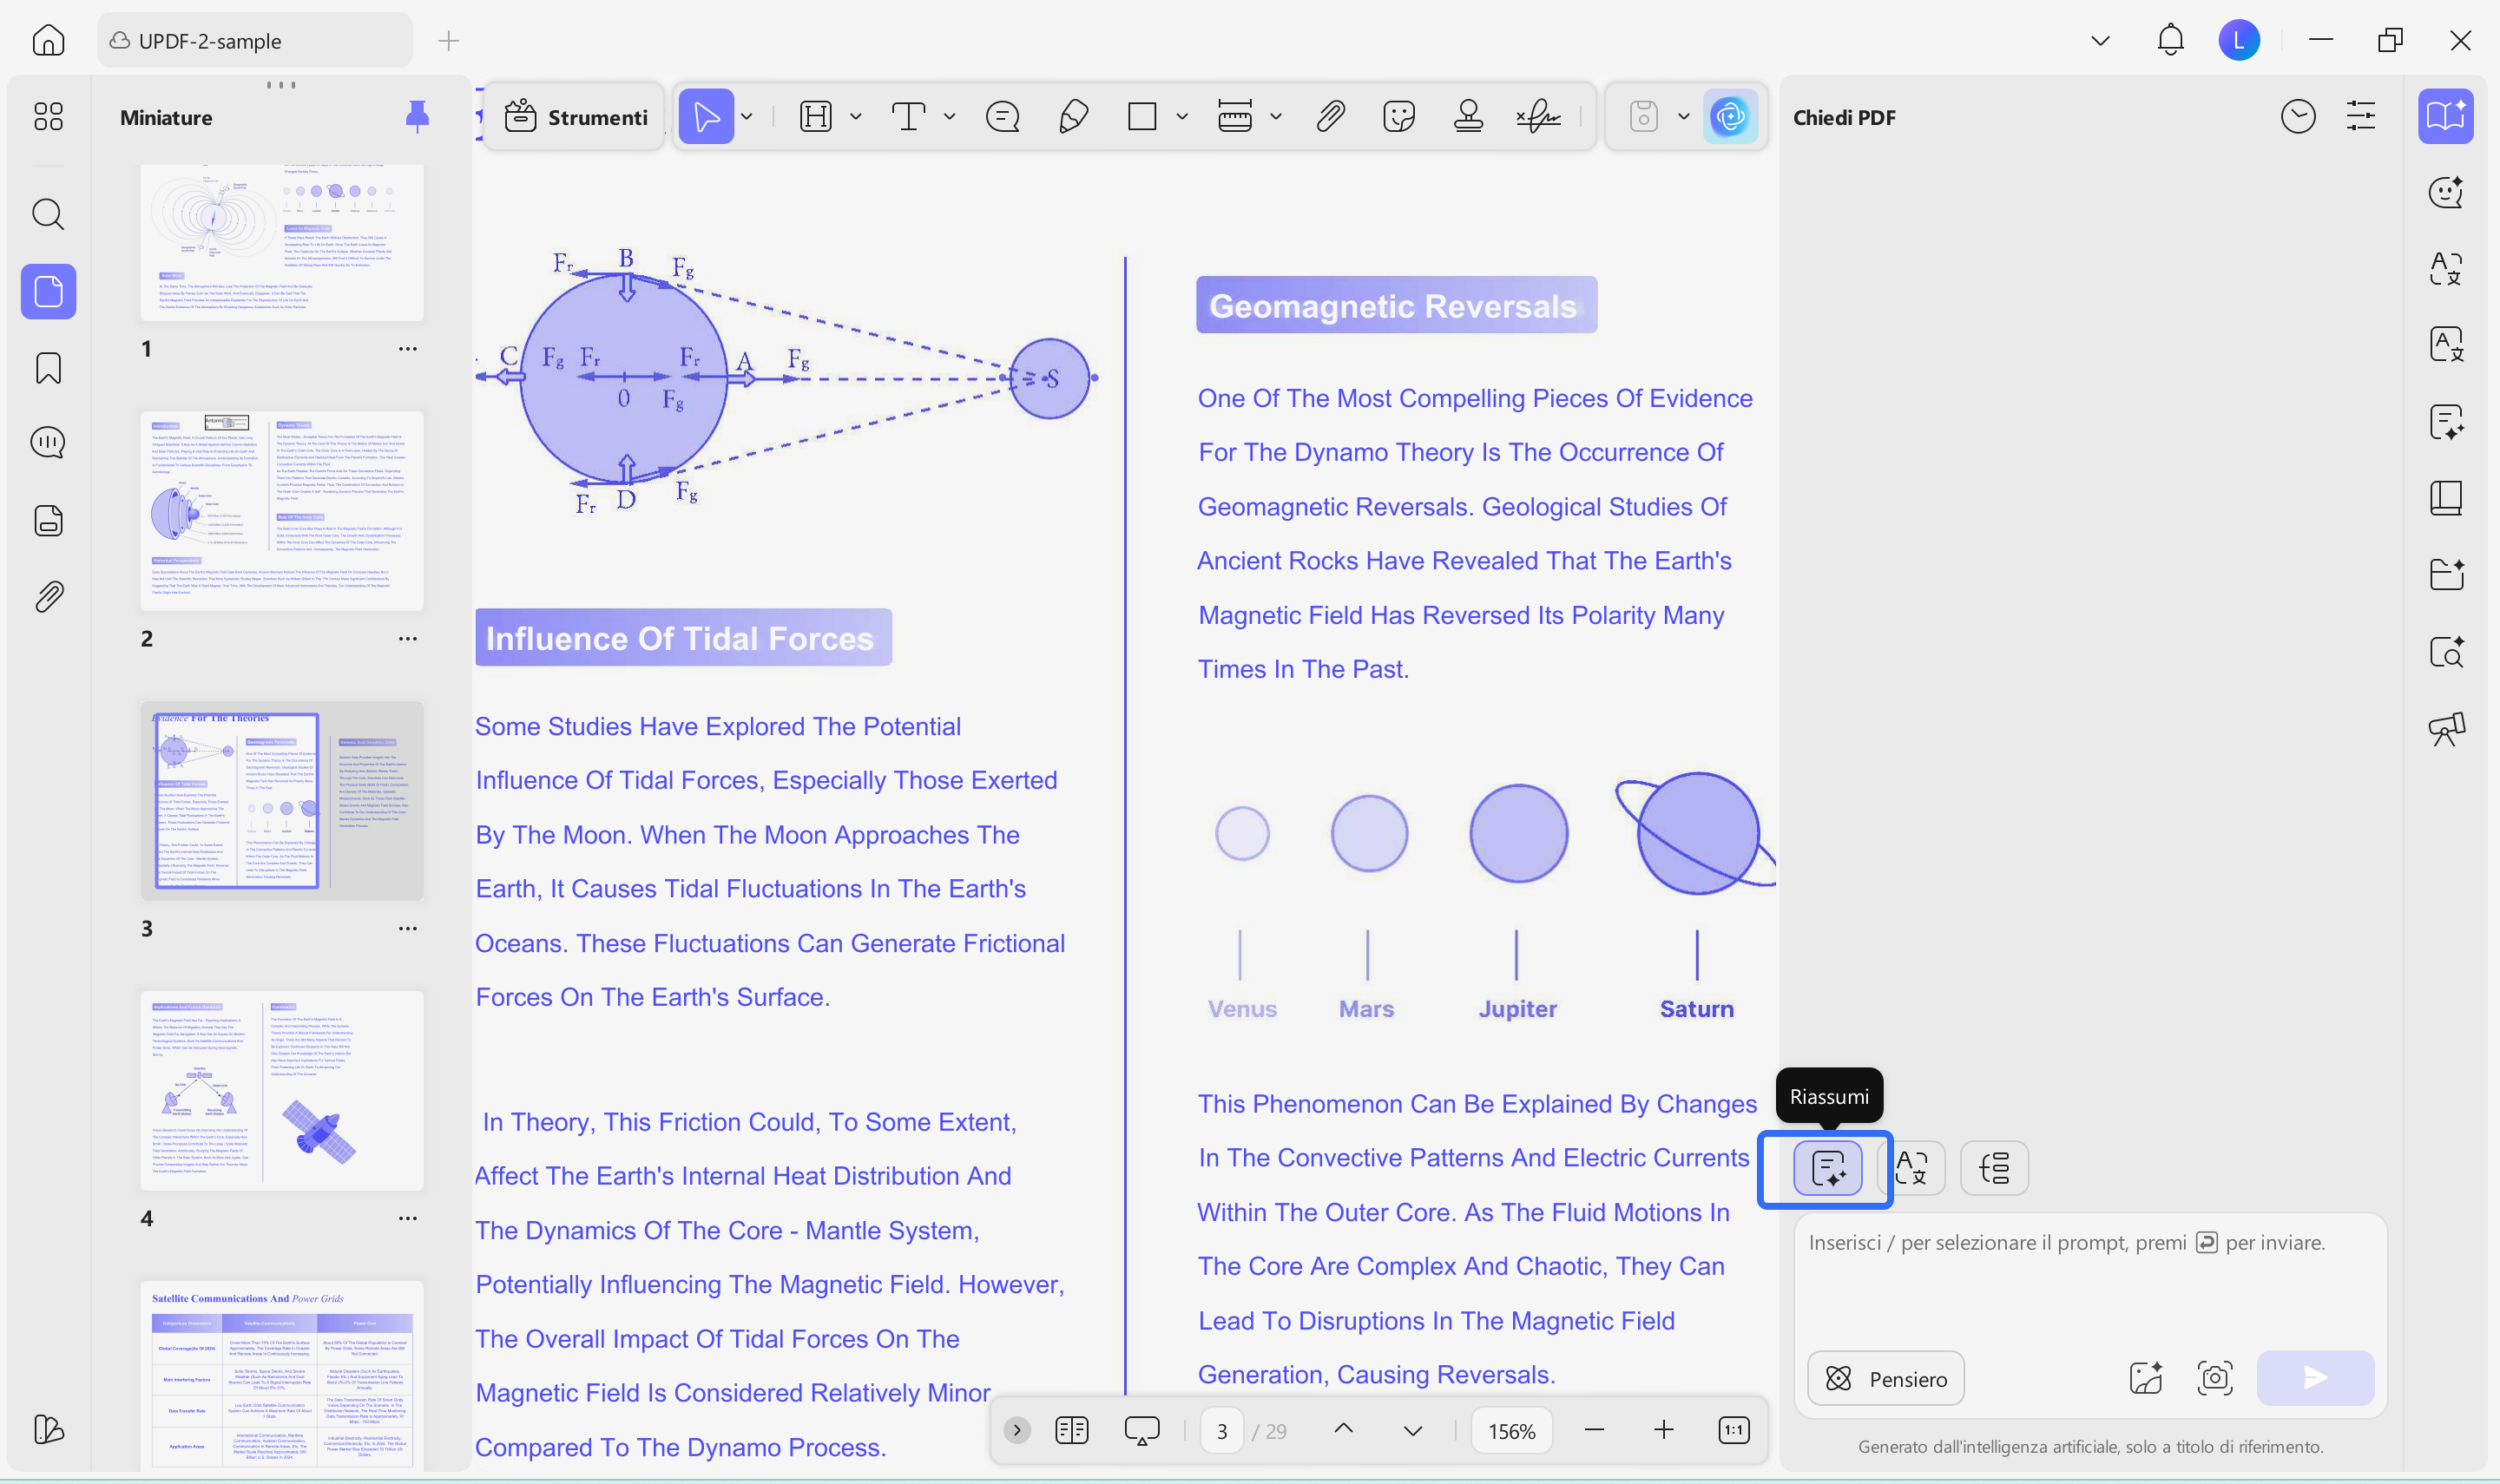Viewport: 2500px width, 1484px height.
Task: Toggle the page thumbnails sidebar panel
Action: (x=48, y=291)
